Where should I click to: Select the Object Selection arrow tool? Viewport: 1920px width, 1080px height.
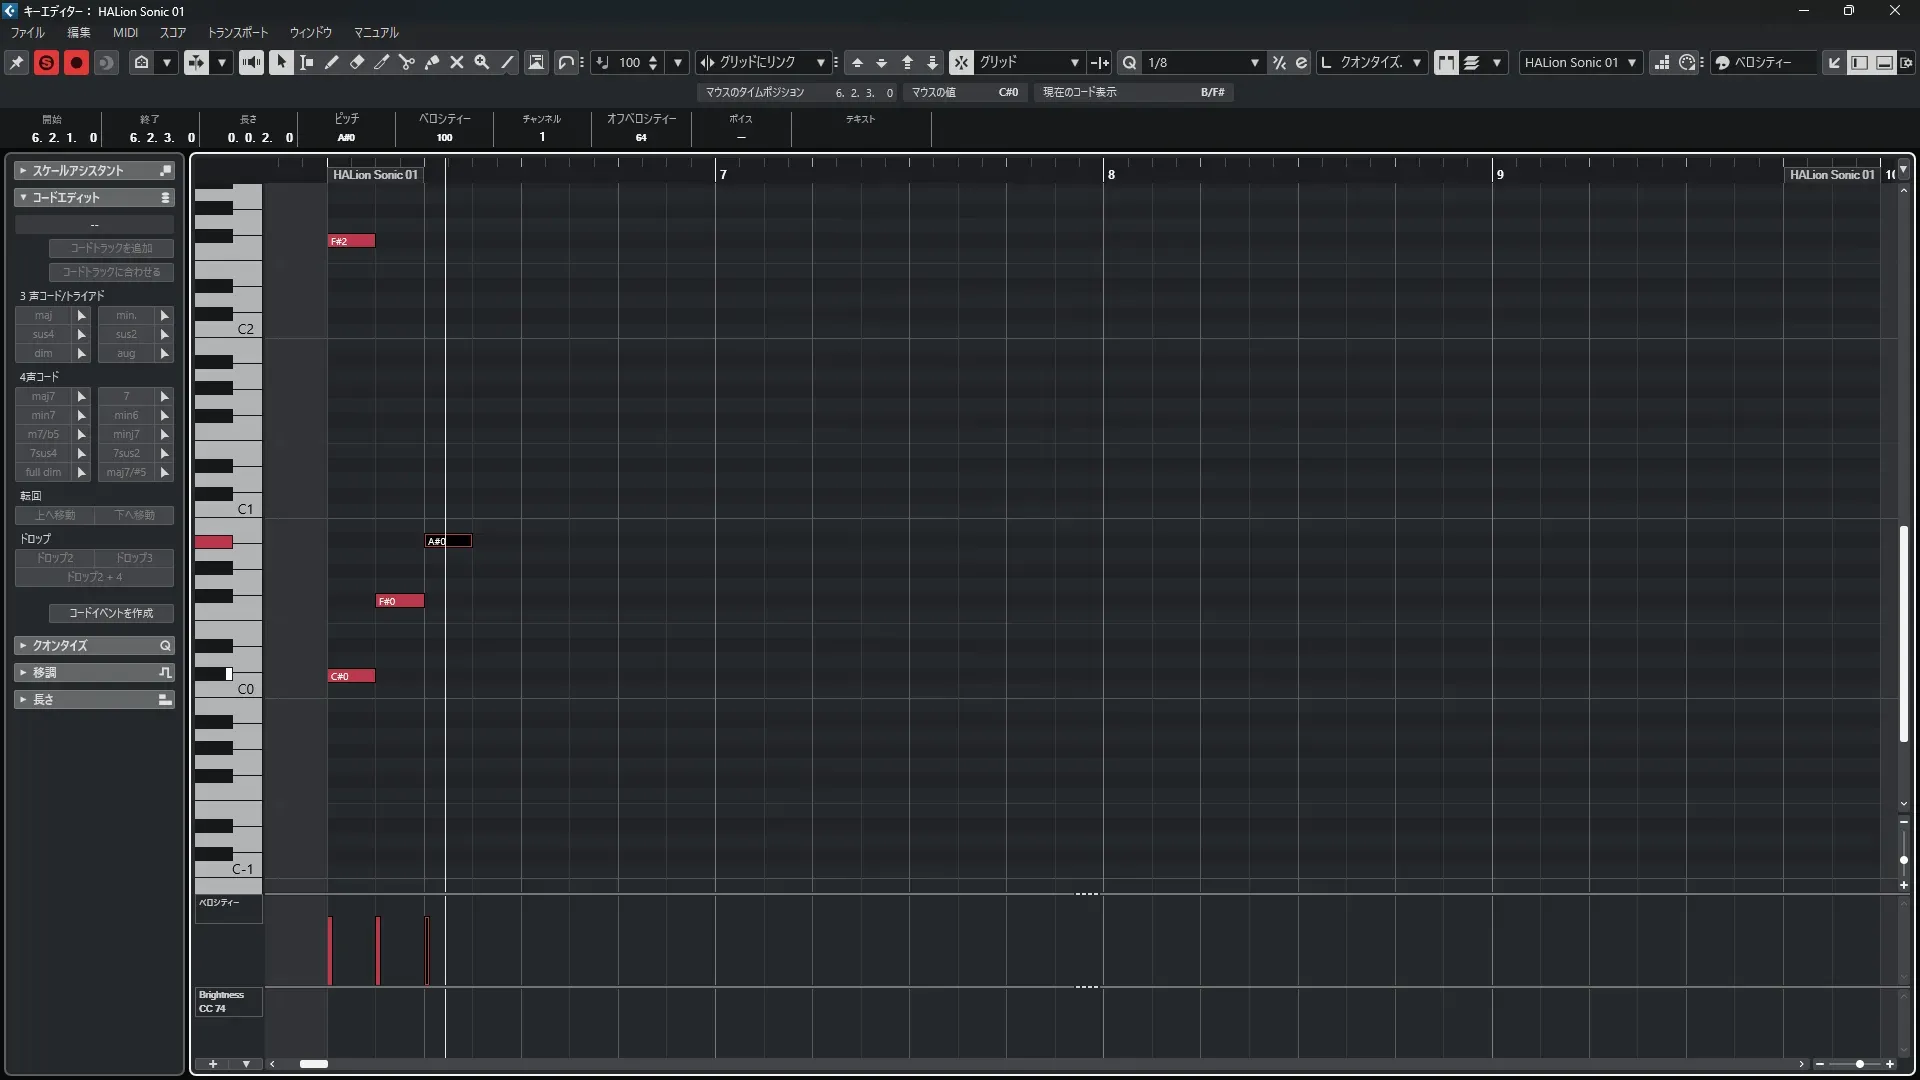tap(281, 62)
